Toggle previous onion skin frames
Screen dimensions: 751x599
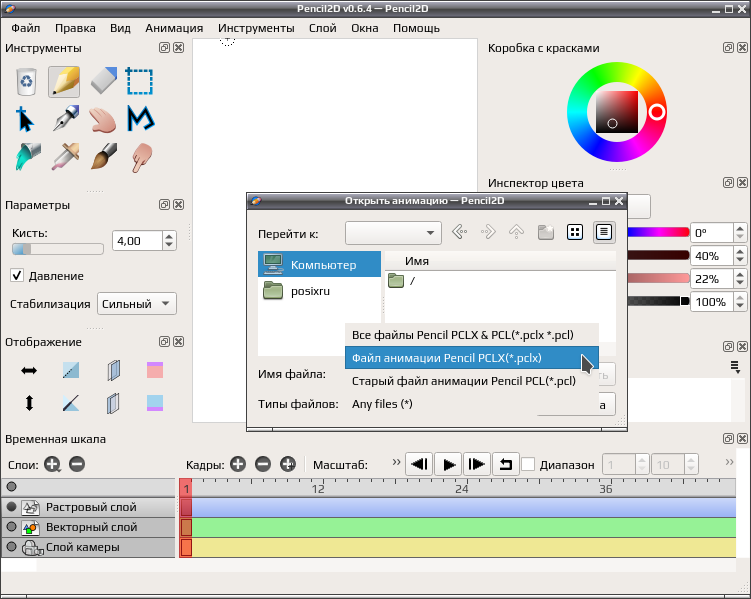point(113,370)
